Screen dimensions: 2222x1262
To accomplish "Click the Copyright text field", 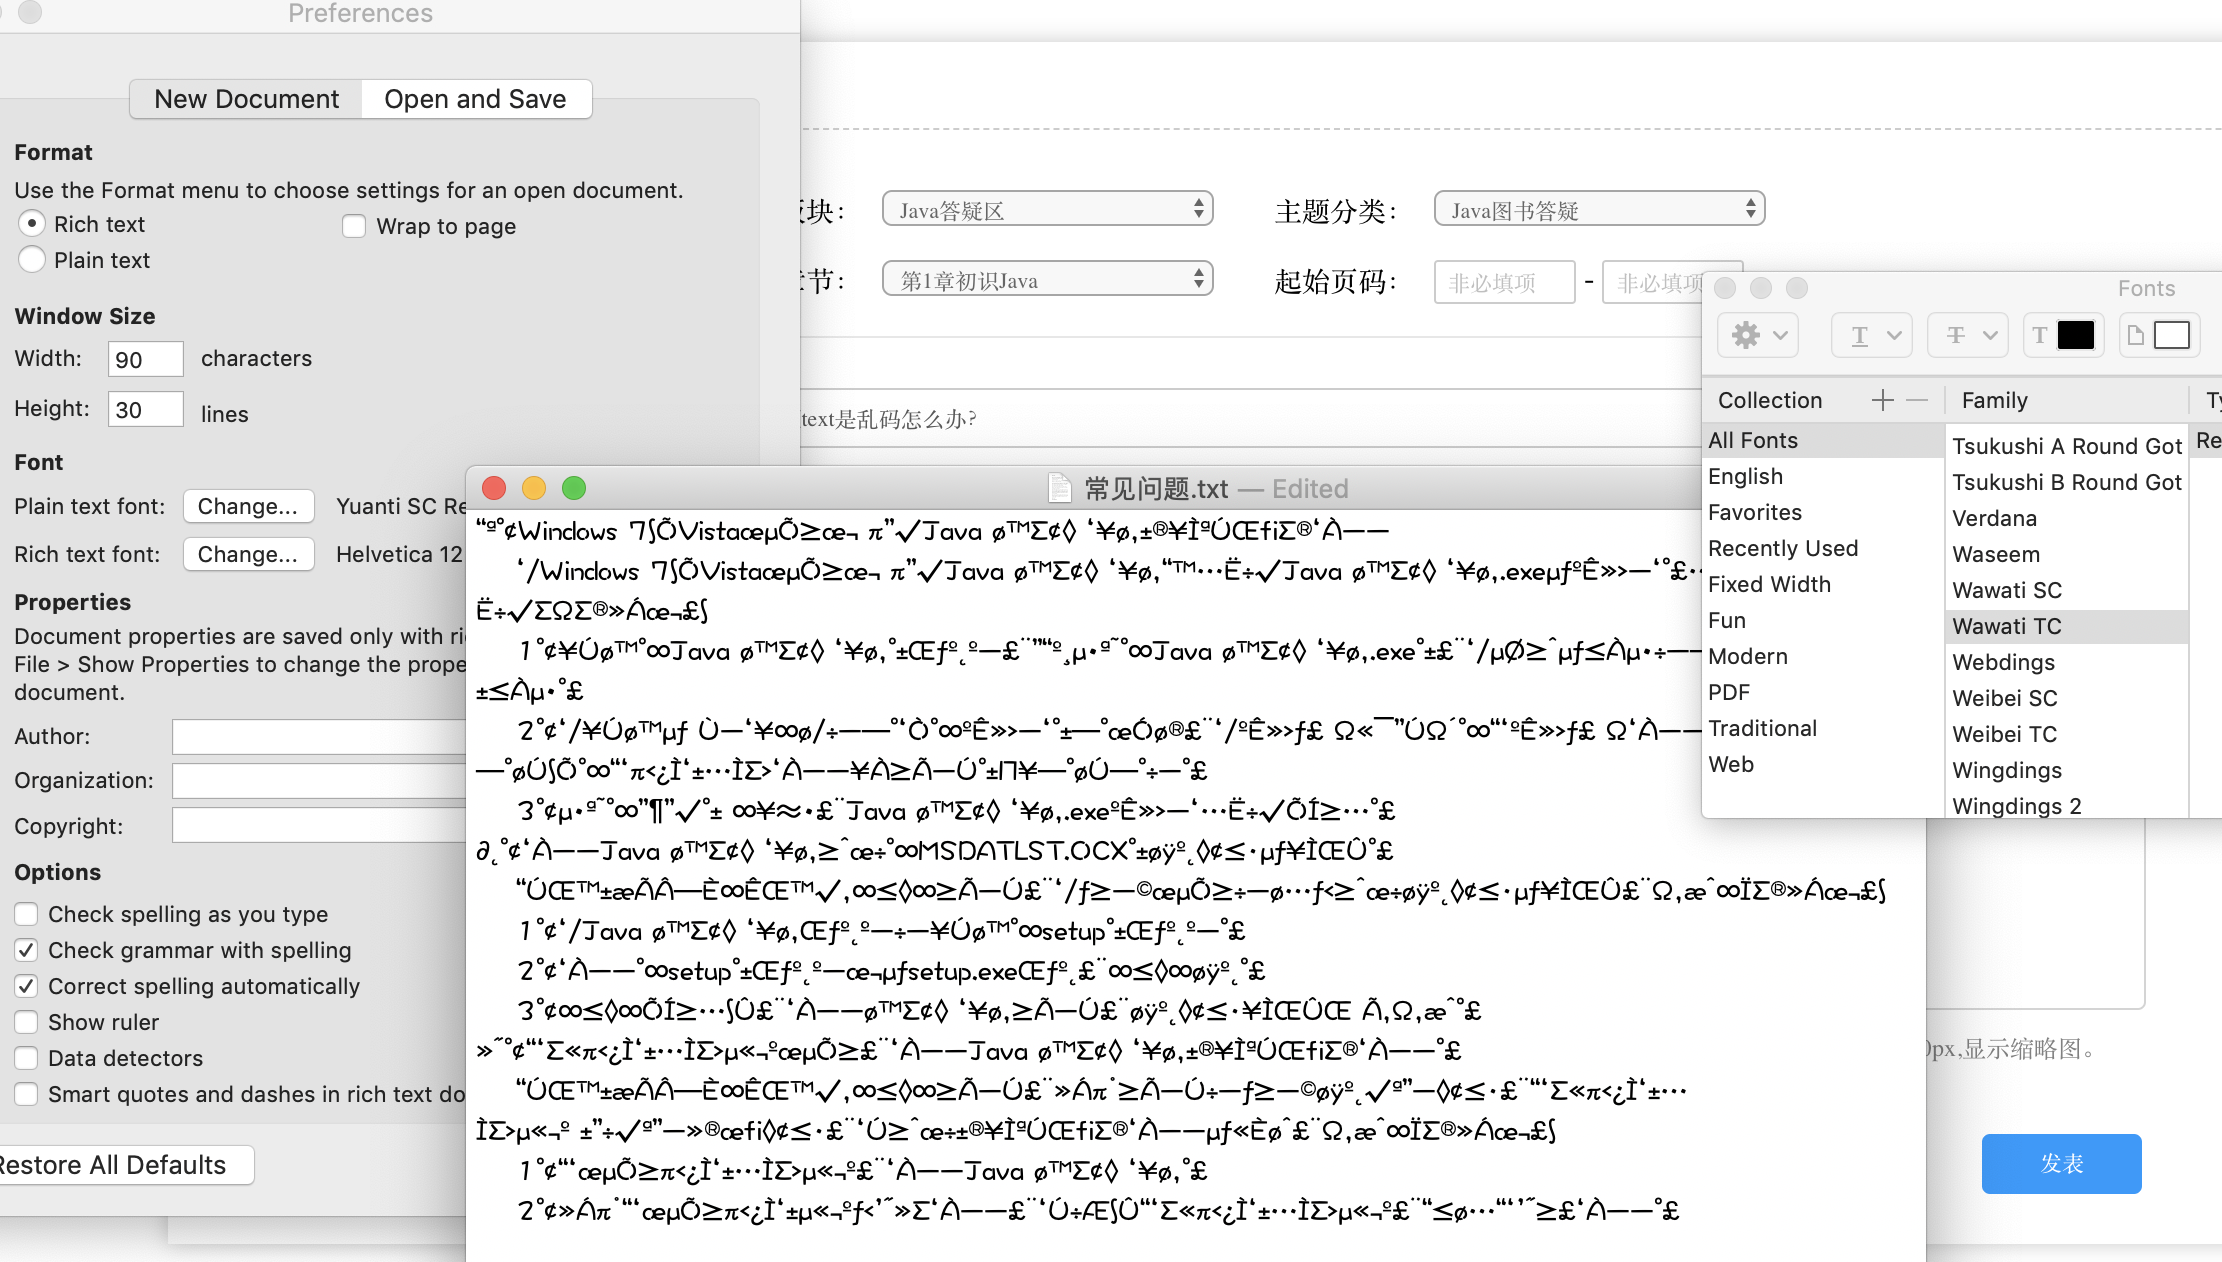I will pos(319,826).
